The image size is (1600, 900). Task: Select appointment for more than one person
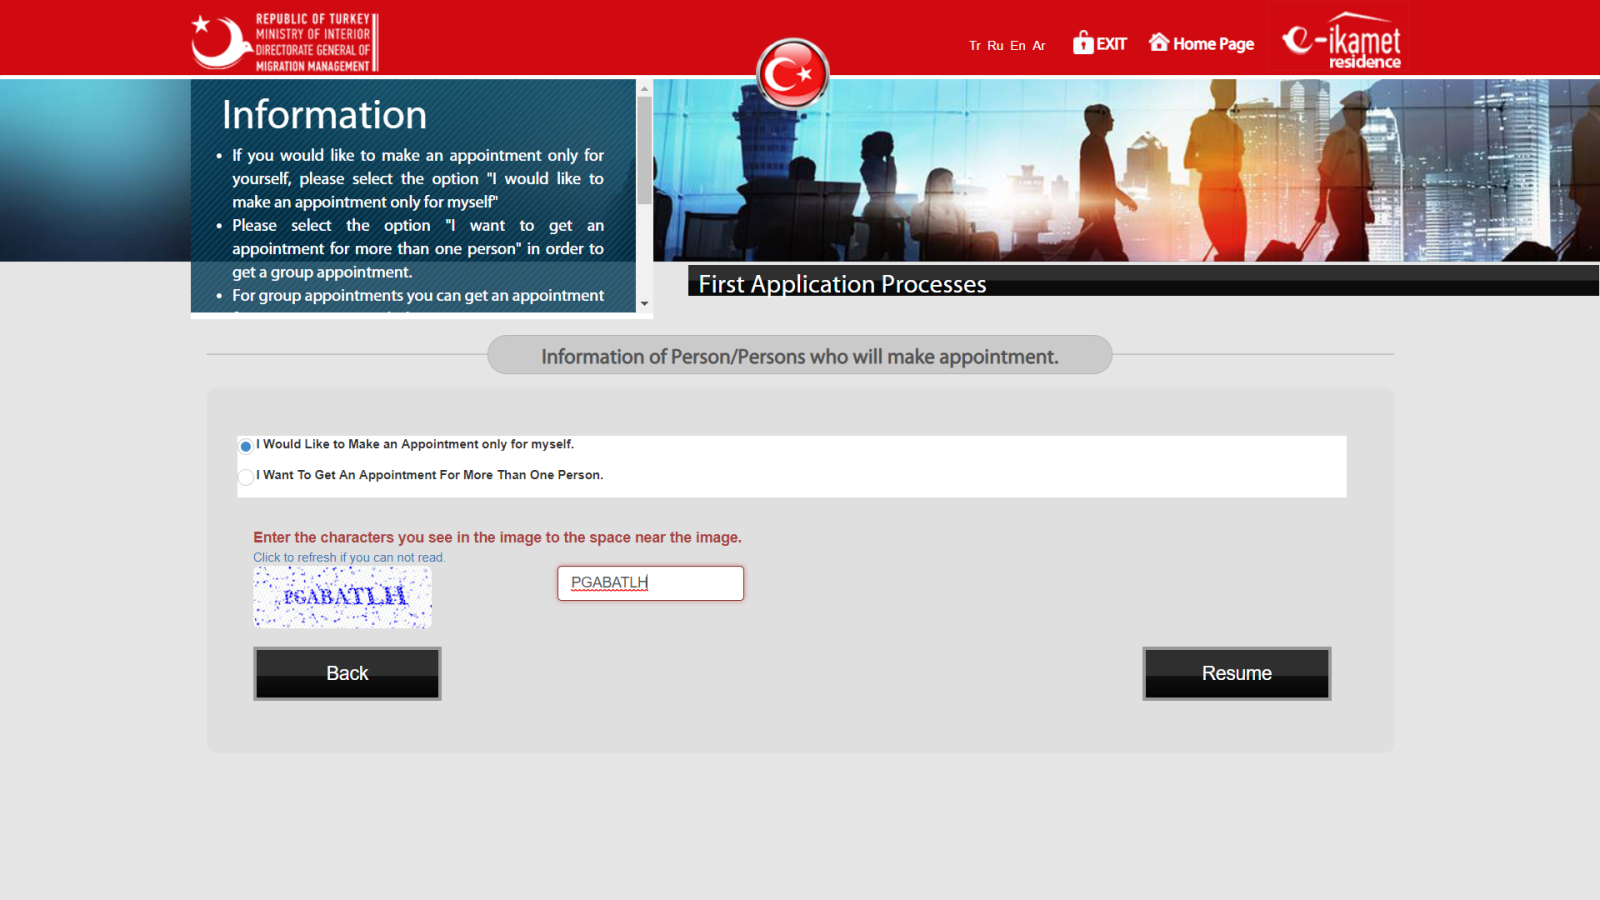[246, 477]
